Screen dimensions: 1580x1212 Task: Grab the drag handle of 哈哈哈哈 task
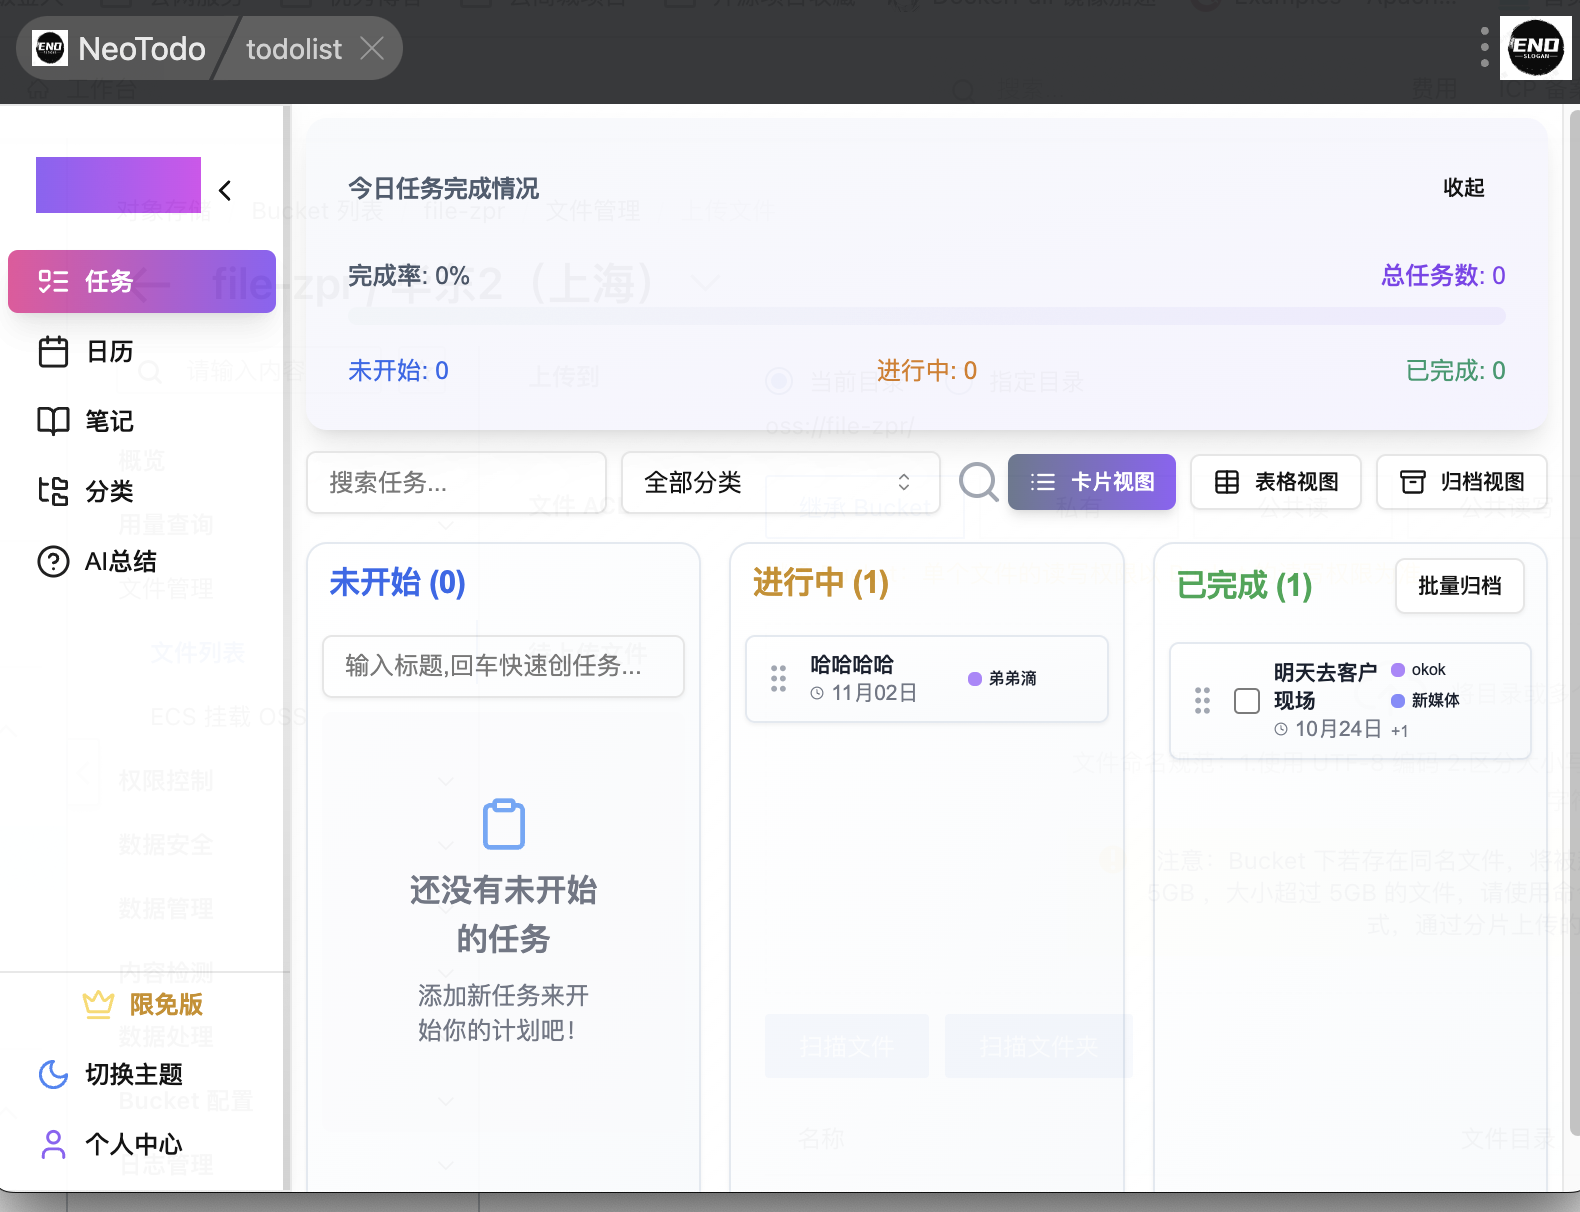[x=778, y=679]
